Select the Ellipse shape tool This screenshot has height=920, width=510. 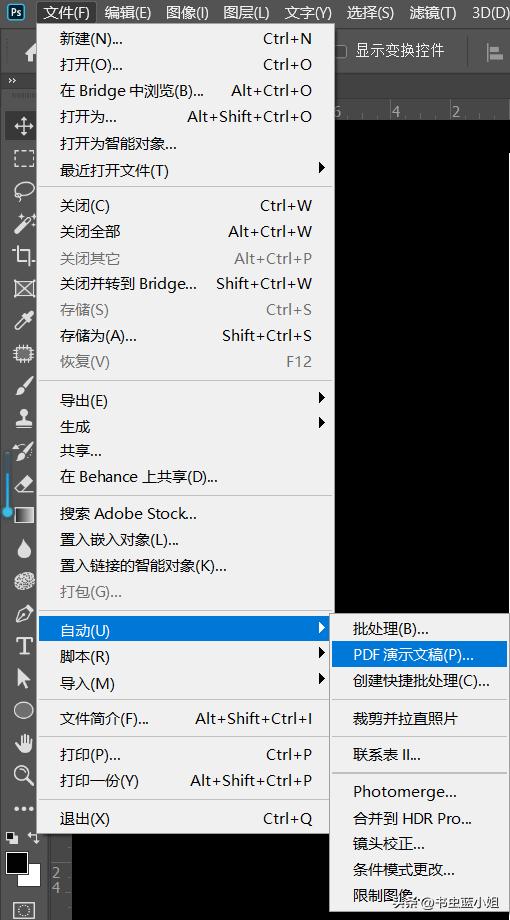point(23,711)
